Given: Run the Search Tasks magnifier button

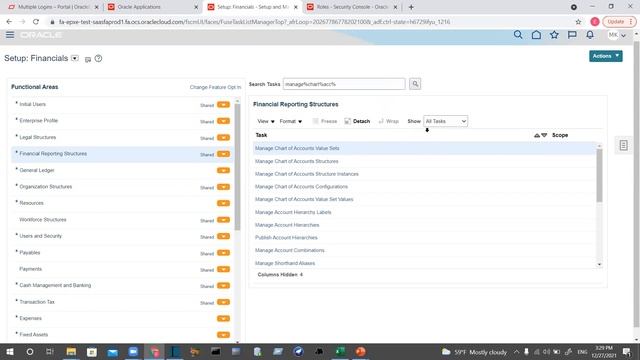Looking at the screenshot, I should (415, 84).
